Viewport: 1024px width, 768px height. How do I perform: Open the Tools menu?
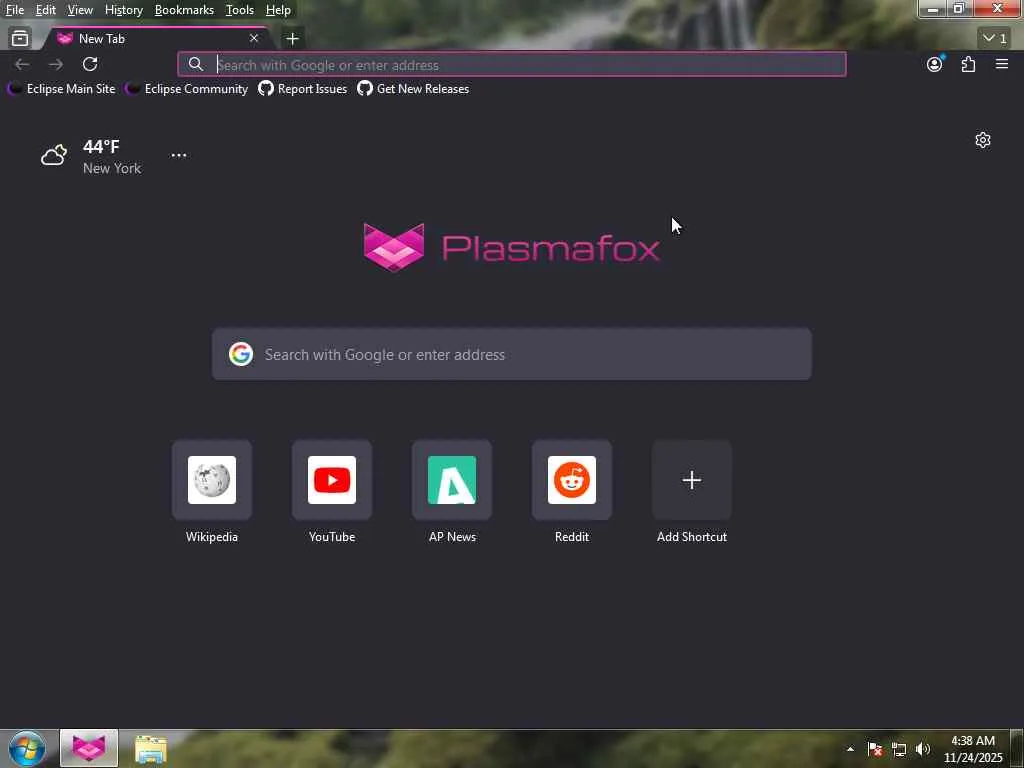tap(240, 10)
